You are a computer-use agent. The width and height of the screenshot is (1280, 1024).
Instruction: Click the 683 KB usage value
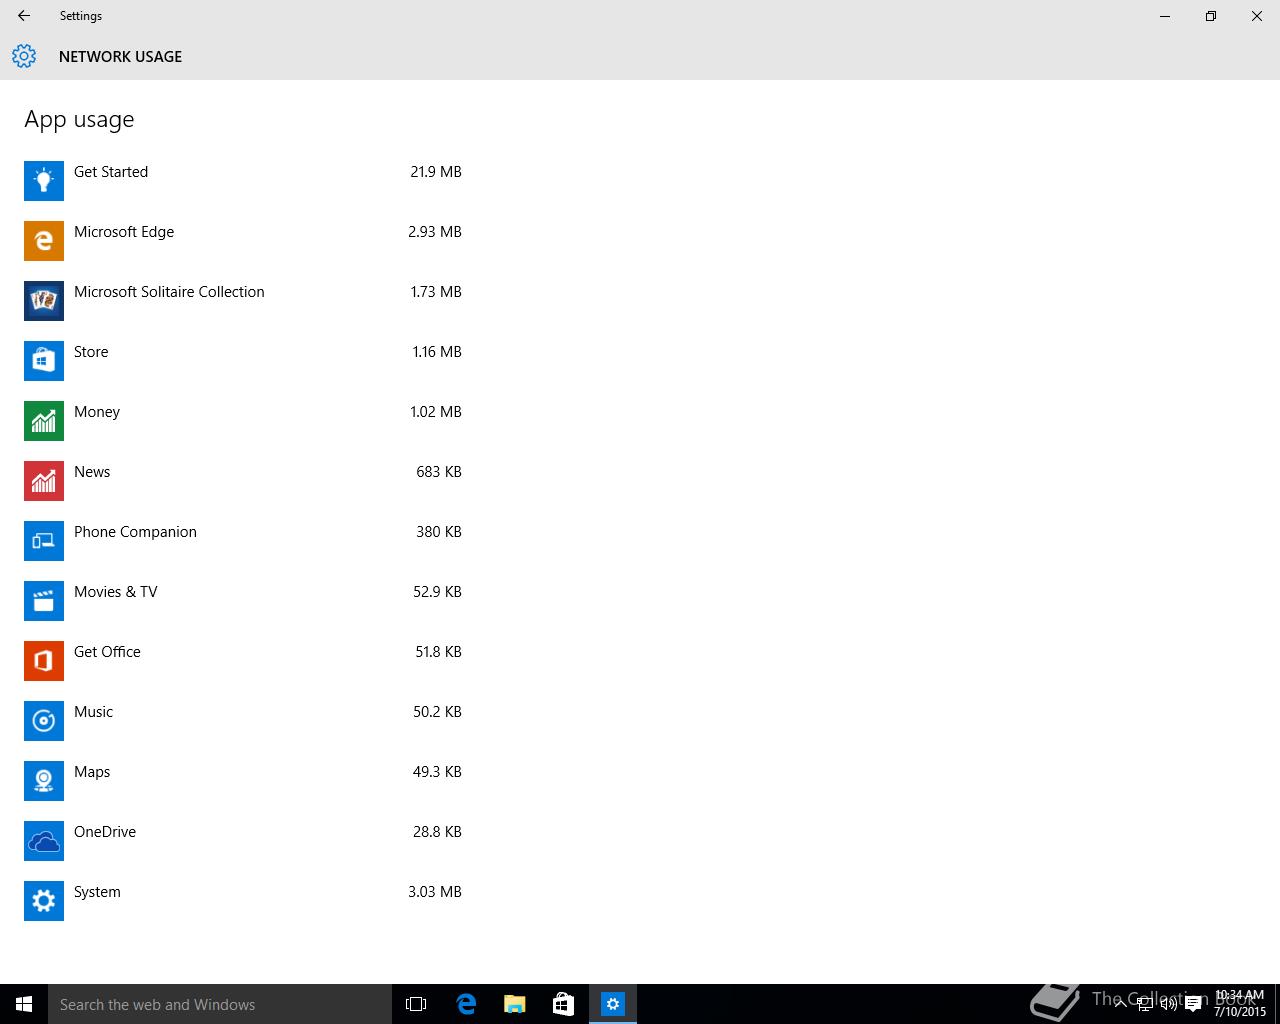pos(439,472)
